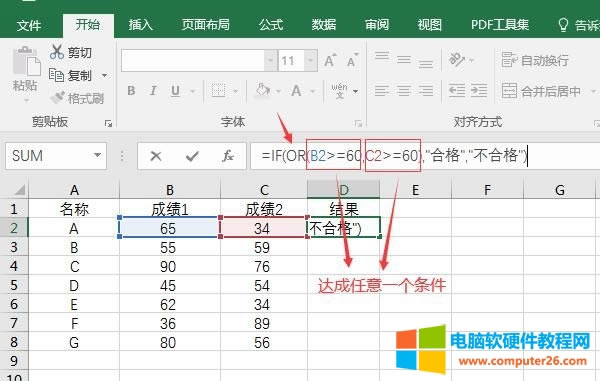Open the Name Box dropdown showing SUM

click(x=97, y=155)
